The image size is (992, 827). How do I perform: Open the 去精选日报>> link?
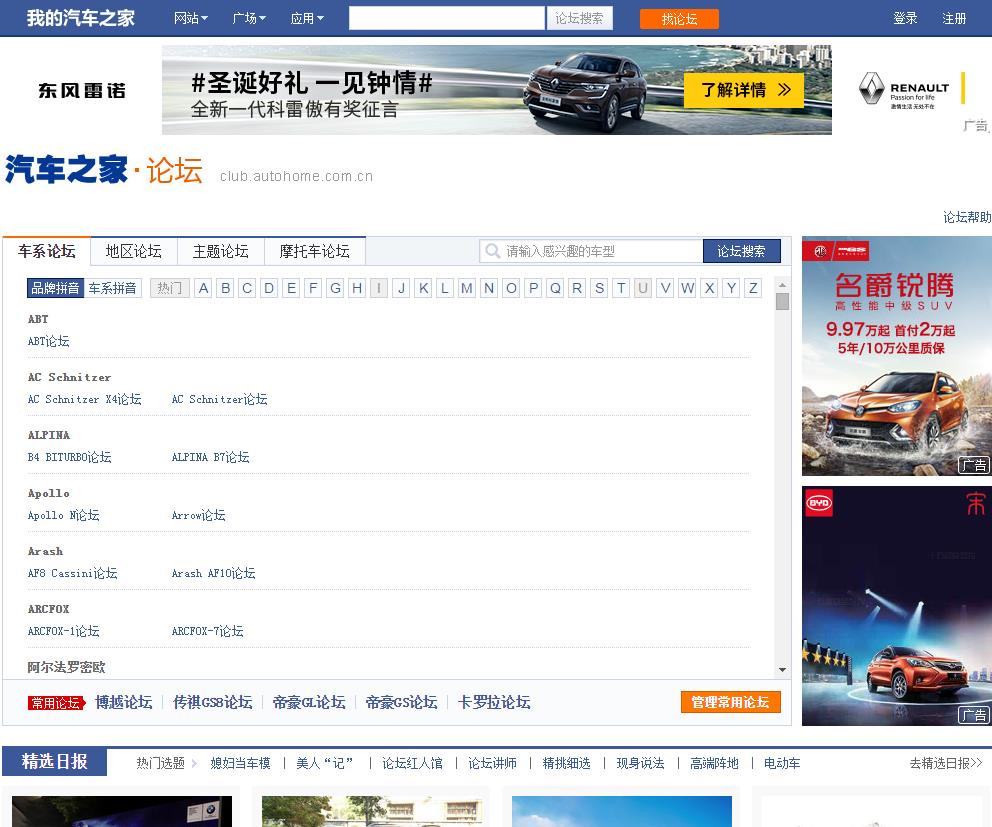[946, 763]
